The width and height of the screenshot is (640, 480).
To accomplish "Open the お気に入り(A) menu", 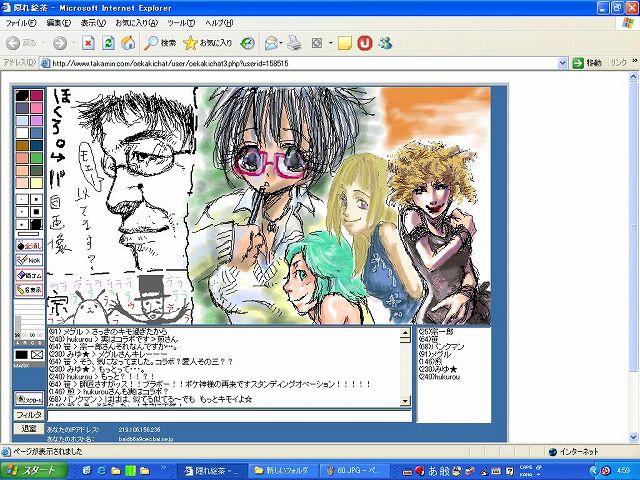I will pyautogui.click(x=136, y=23).
